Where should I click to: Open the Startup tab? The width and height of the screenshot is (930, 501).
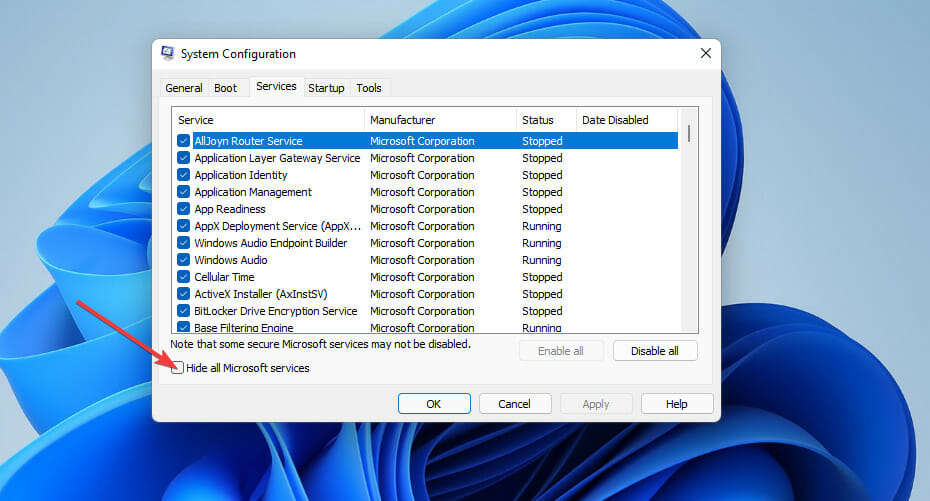click(x=326, y=88)
